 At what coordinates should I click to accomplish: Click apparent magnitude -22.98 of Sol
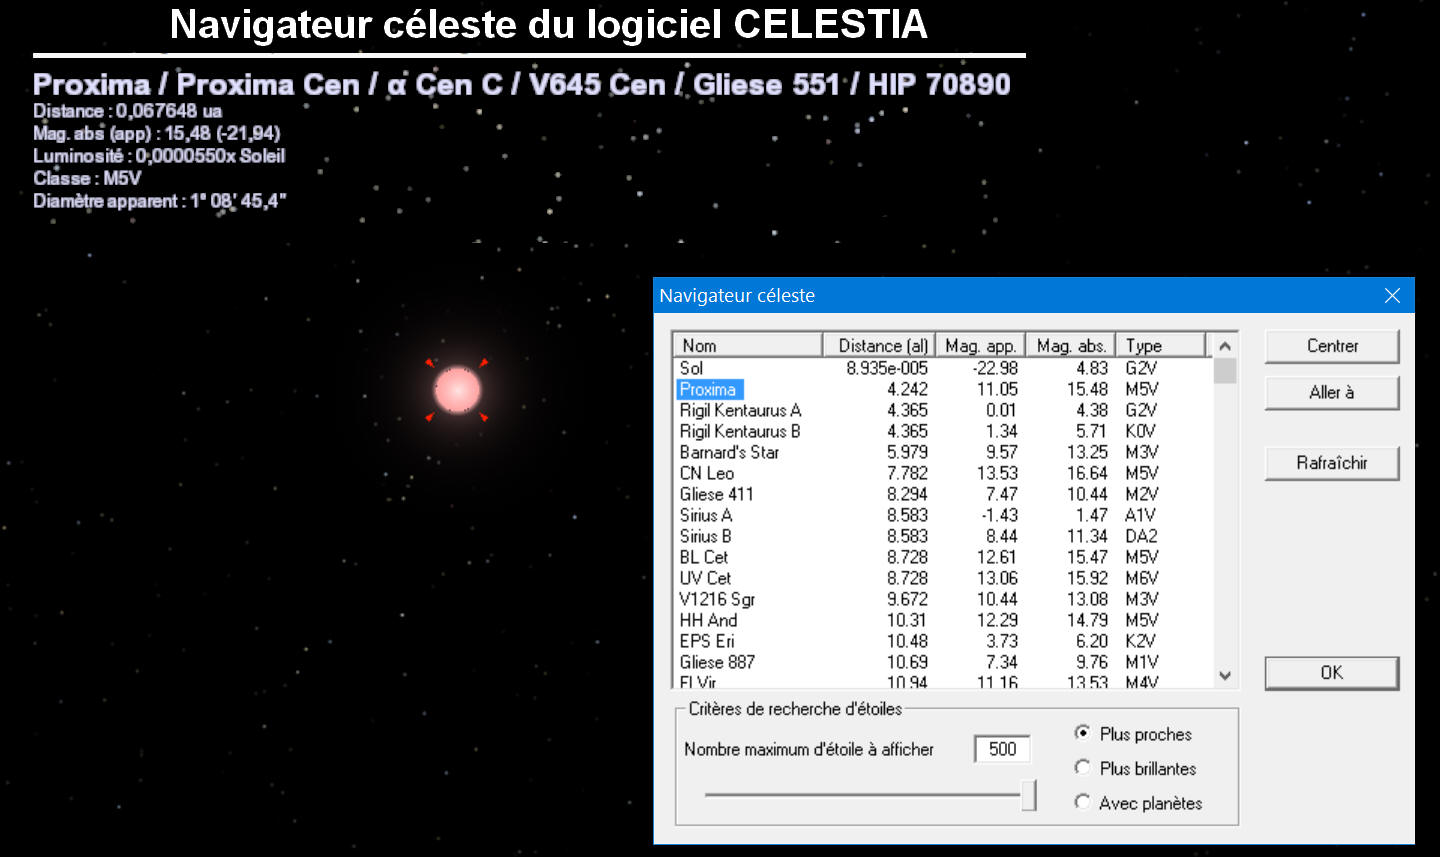click(995, 368)
